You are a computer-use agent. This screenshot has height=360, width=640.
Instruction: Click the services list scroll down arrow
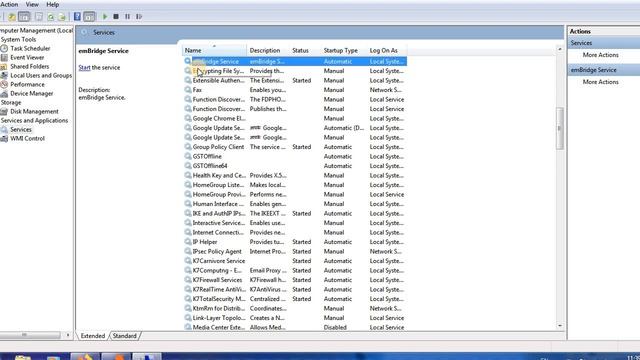[x=560, y=326]
